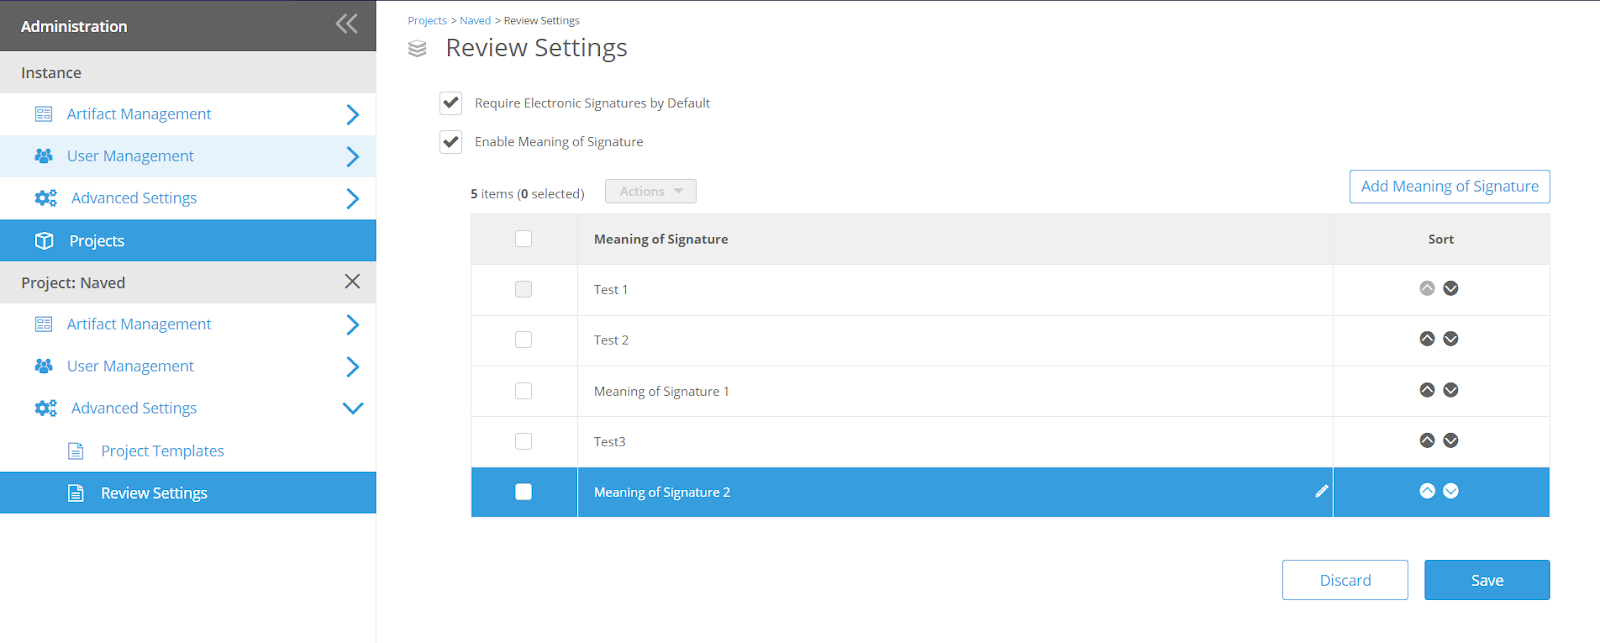Open the Actions dropdown
Viewport: 1600px width, 643px height.
(x=651, y=191)
